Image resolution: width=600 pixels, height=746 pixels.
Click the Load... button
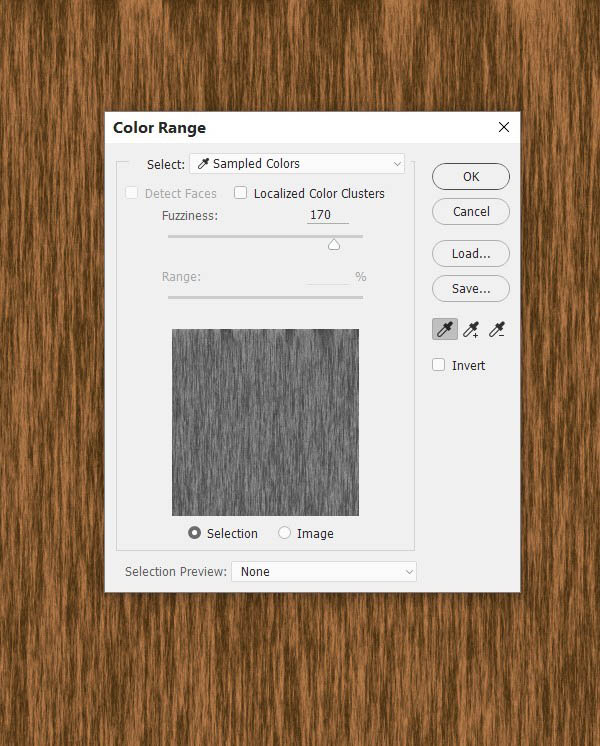471,254
